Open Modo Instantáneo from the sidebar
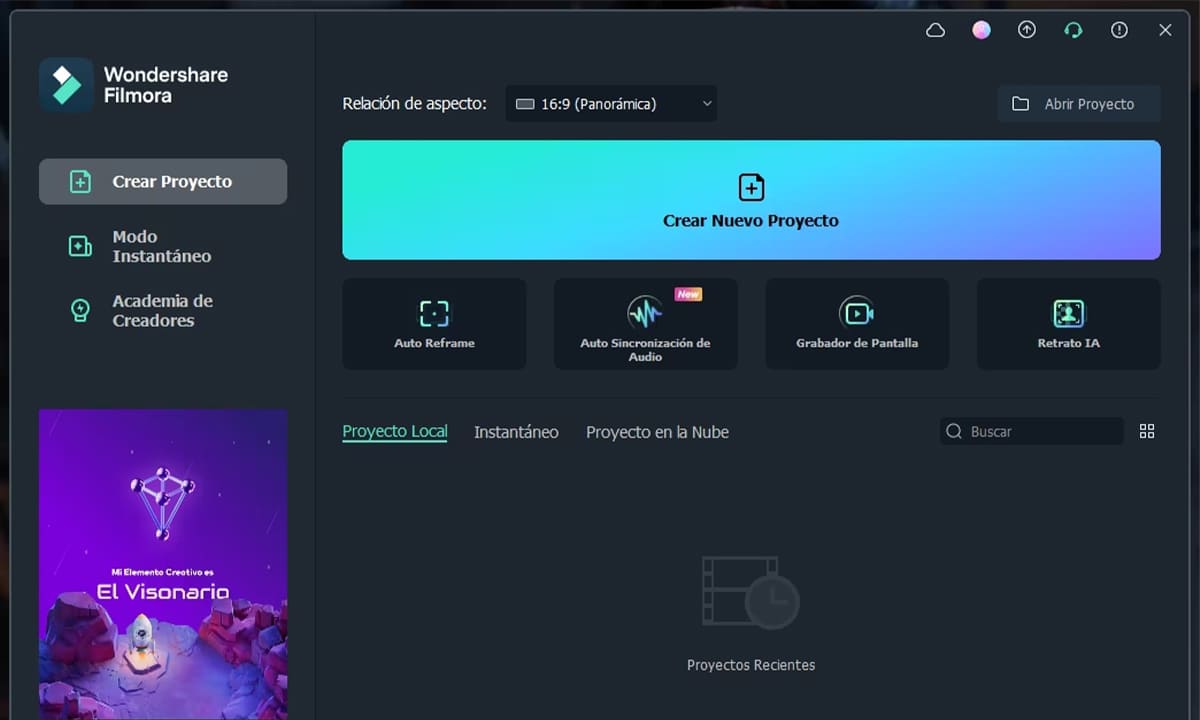Viewport: 1200px width, 720px height. [163, 246]
